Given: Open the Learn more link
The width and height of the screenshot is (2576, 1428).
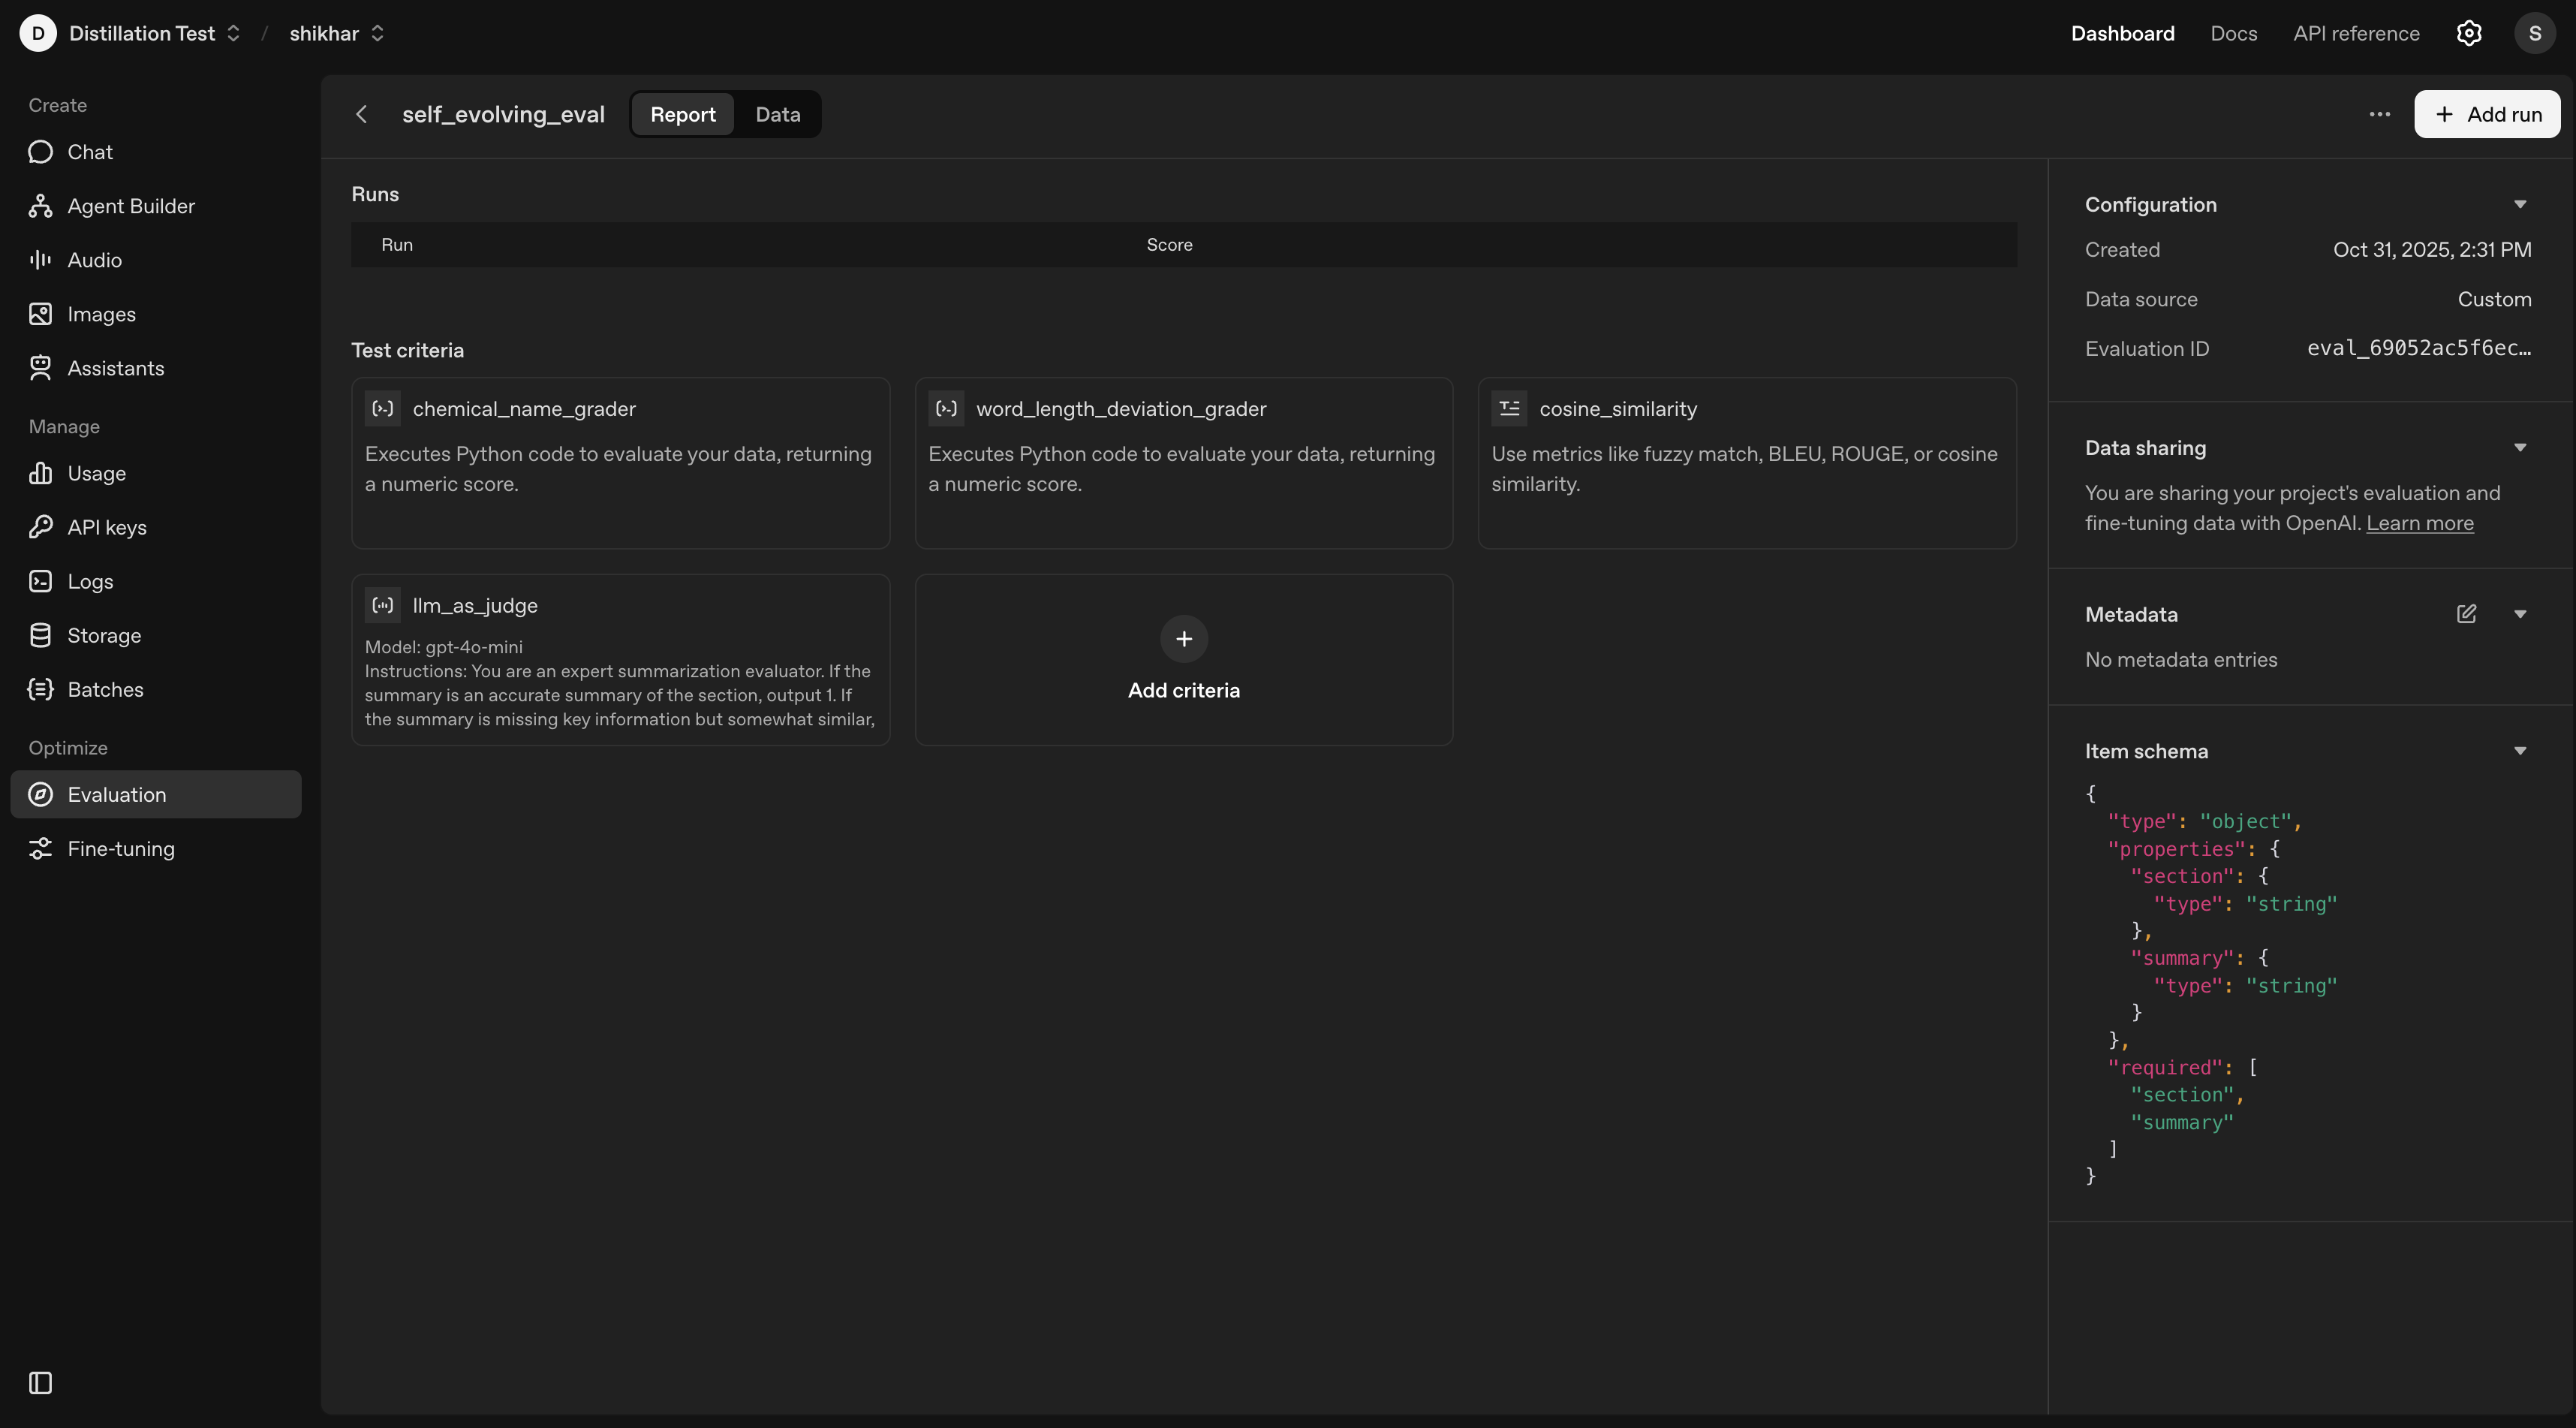Looking at the screenshot, I should pos(2420,522).
